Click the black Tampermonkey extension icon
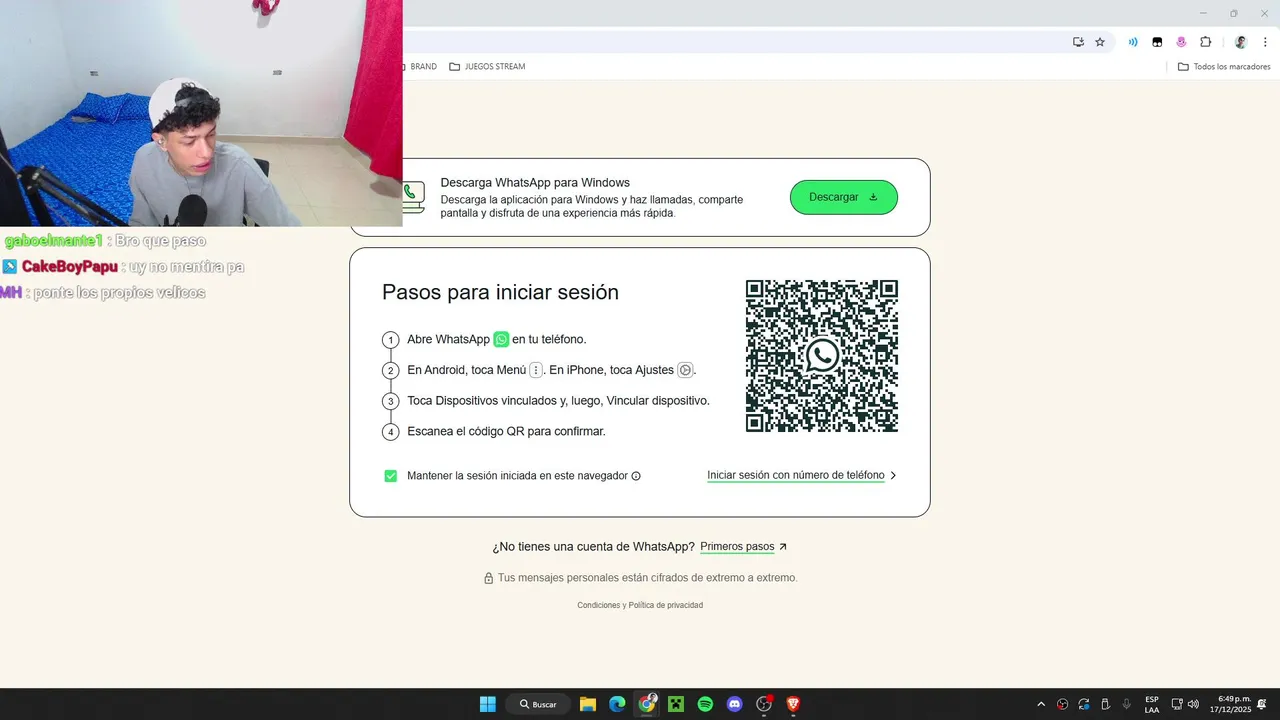This screenshot has height=720, width=1280. coord(1157,42)
